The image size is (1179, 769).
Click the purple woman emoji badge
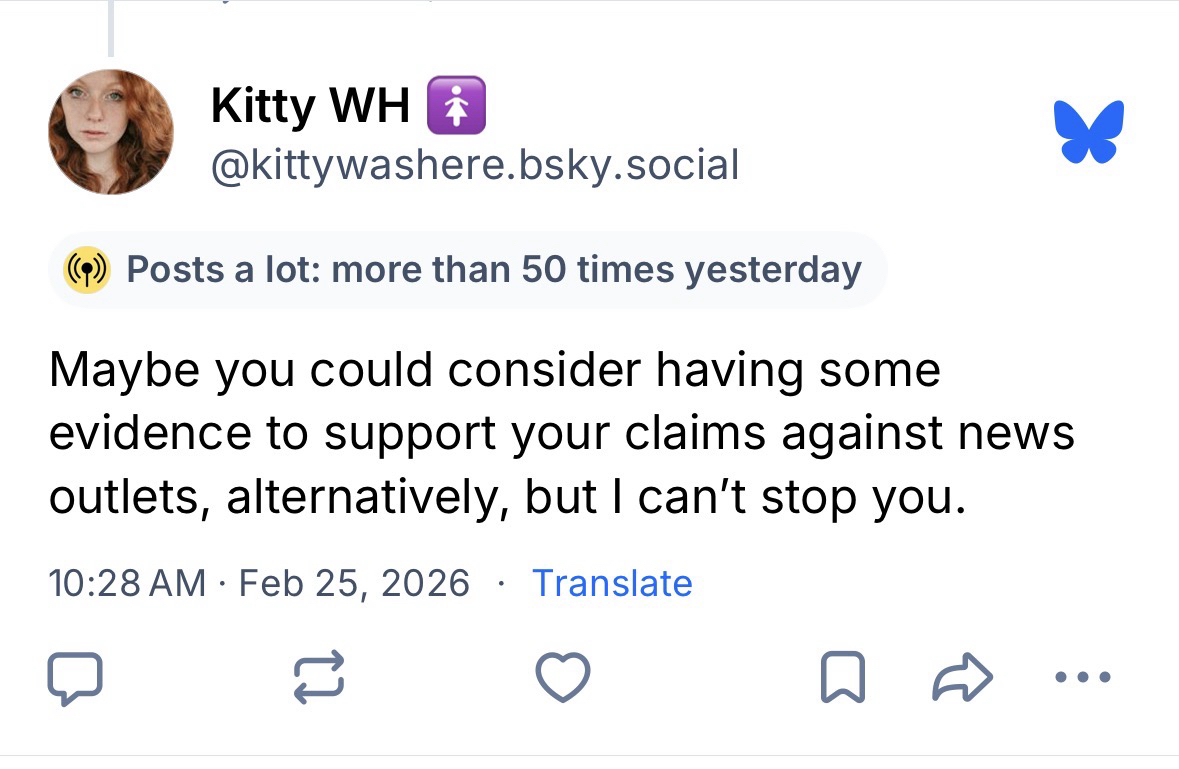[x=456, y=106]
